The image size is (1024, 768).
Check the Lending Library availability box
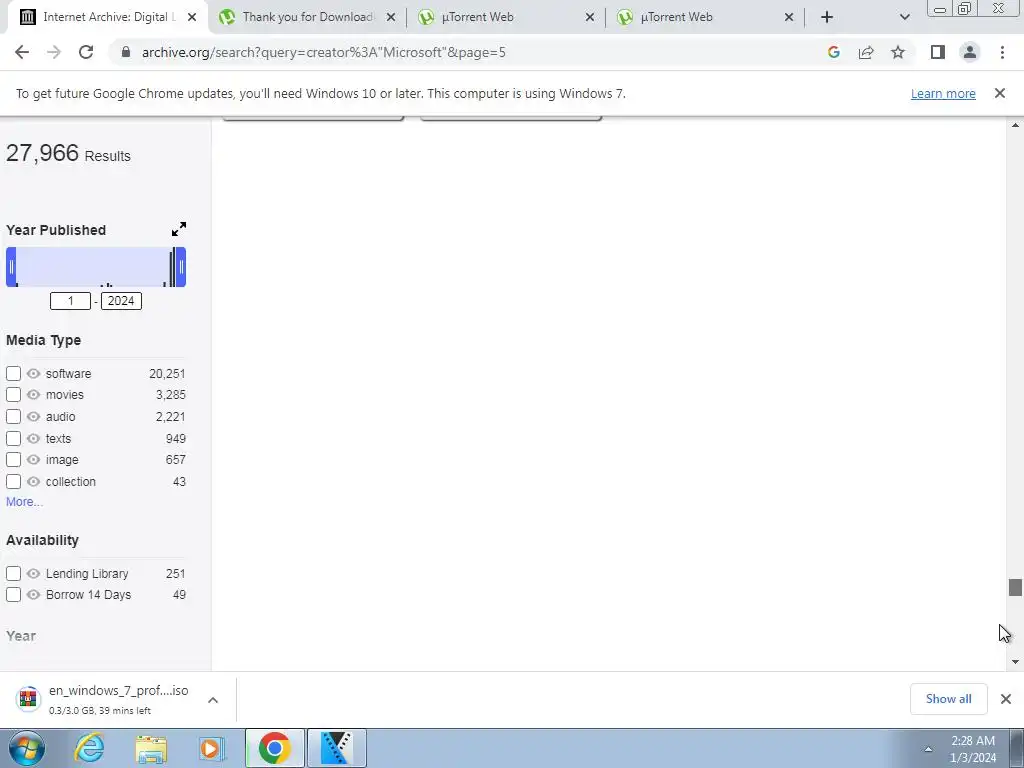13,573
